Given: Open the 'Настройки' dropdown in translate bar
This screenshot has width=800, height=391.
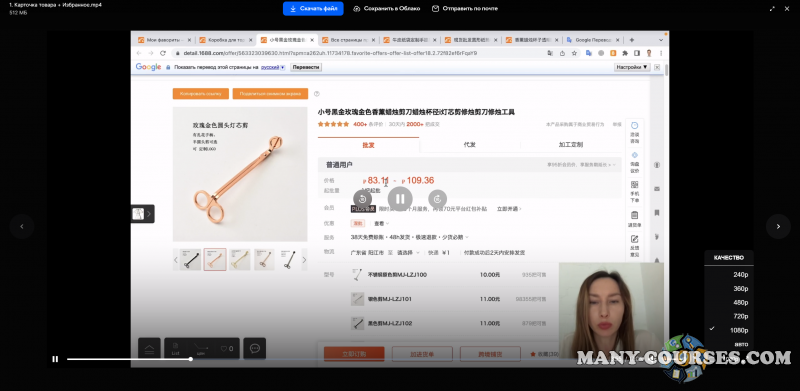Looking at the screenshot, I should [632, 67].
